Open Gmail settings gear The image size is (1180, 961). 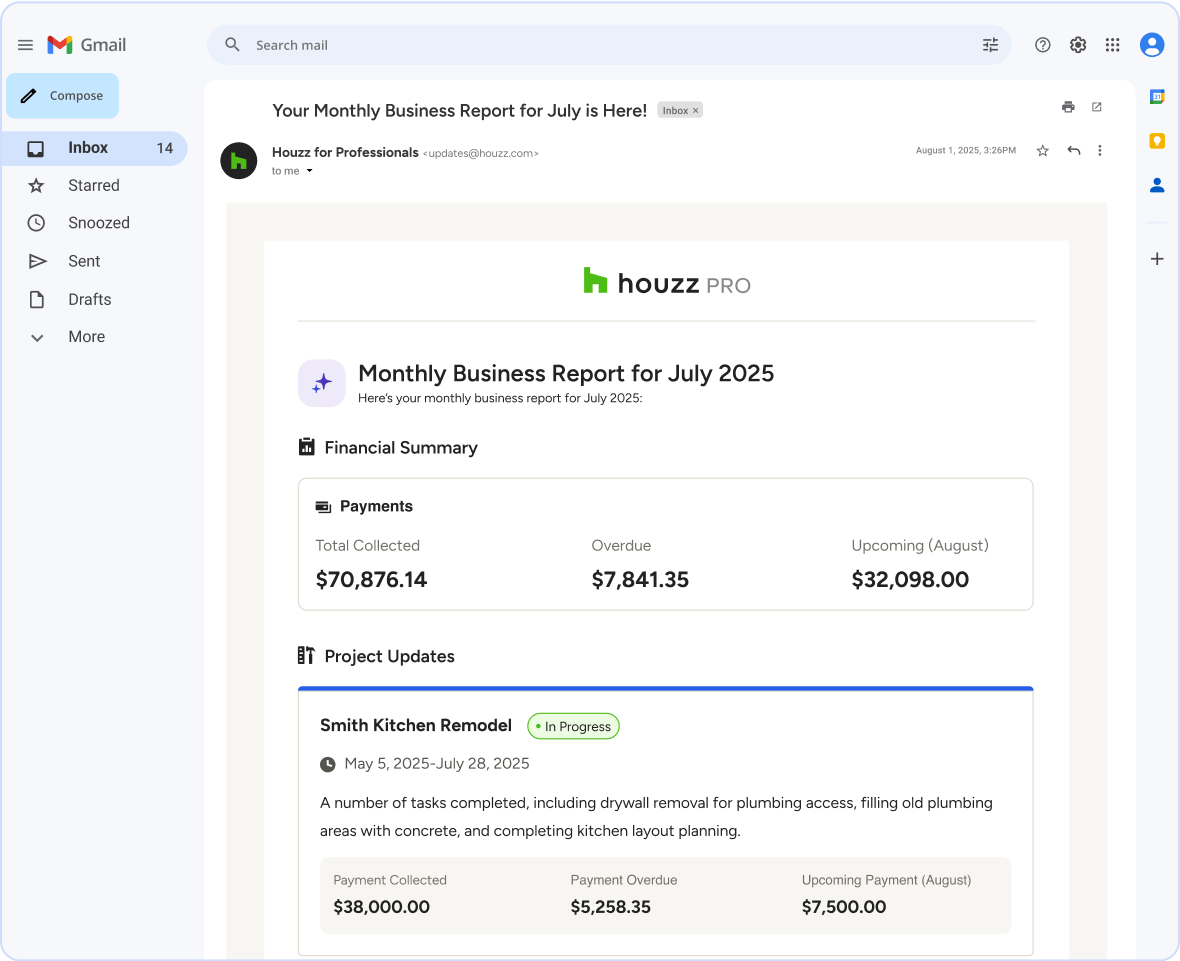pyautogui.click(x=1077, y=45)
